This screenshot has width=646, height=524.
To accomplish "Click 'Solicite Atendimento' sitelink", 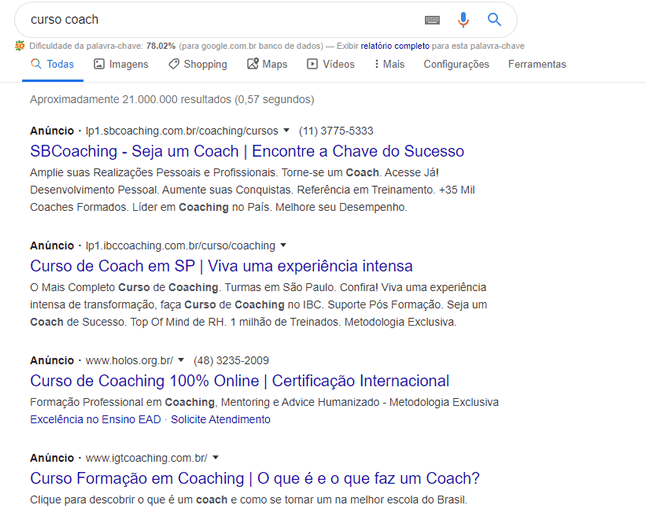I will pyautogui.click(x=220, y=419).
